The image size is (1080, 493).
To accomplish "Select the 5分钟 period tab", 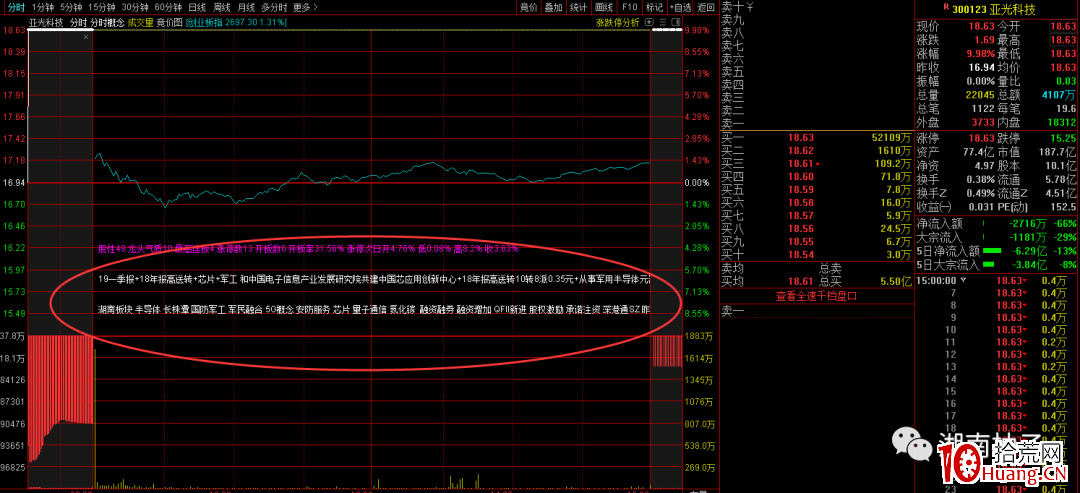I will pyautogui.click(x=71, y=7).
